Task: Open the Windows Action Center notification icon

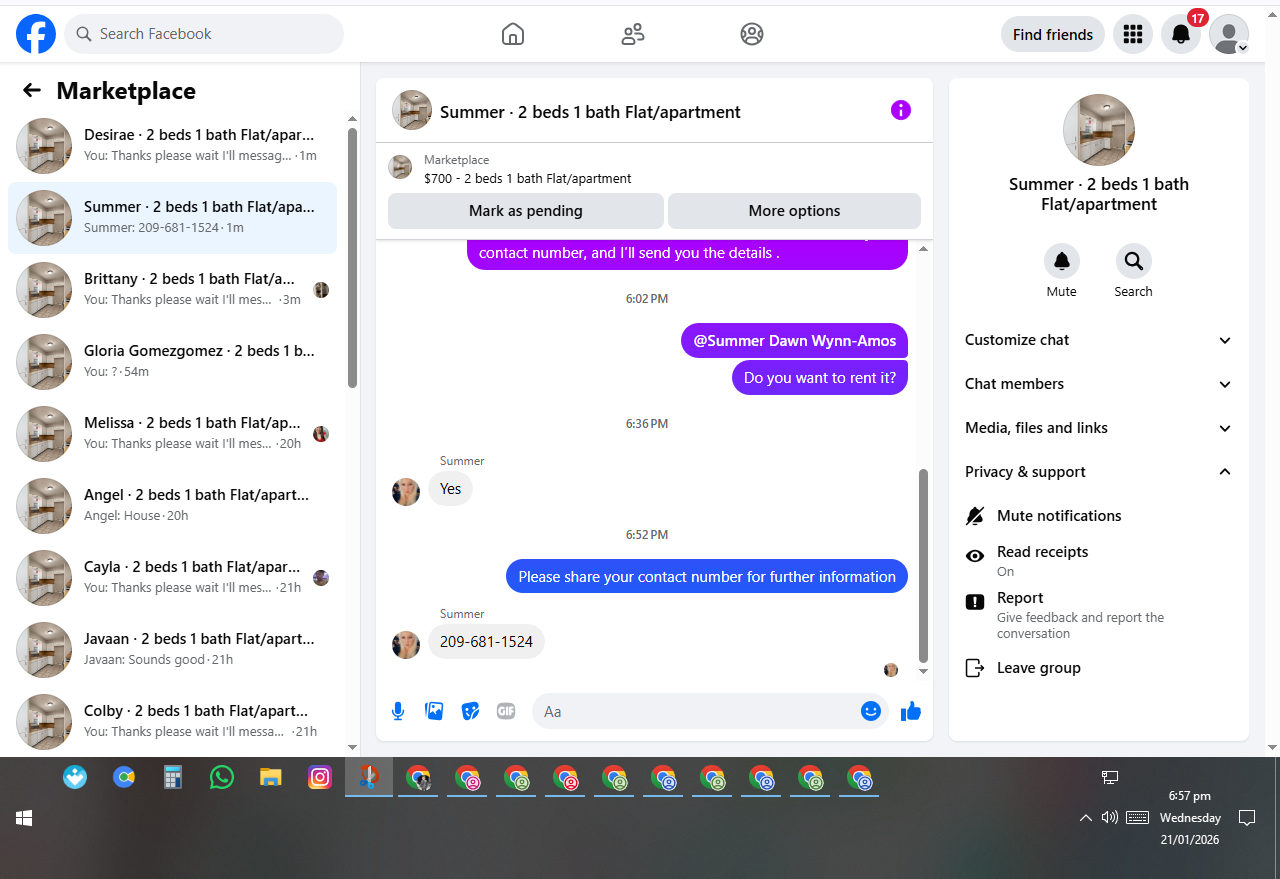Action: click(1247, 818)
